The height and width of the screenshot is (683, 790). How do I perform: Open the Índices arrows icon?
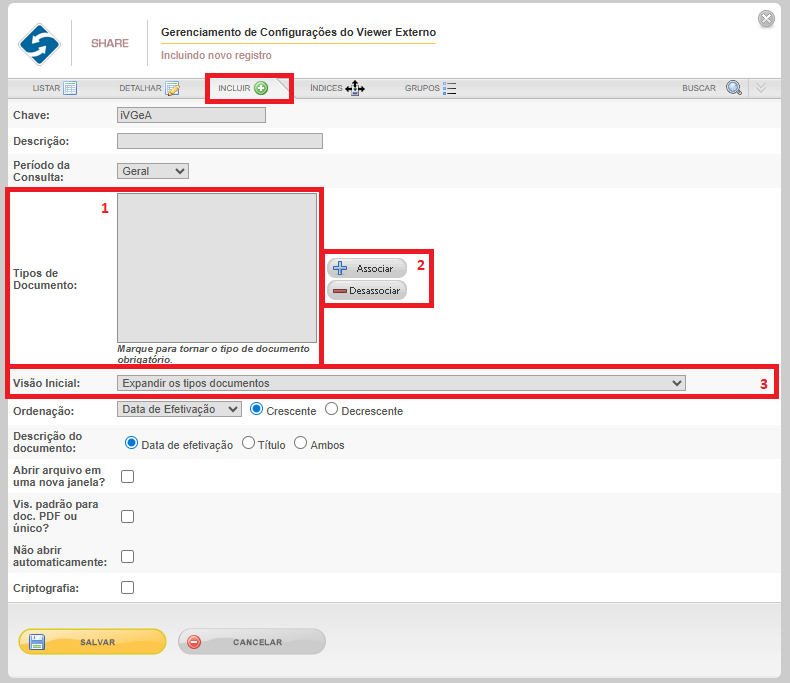point(355,88)
